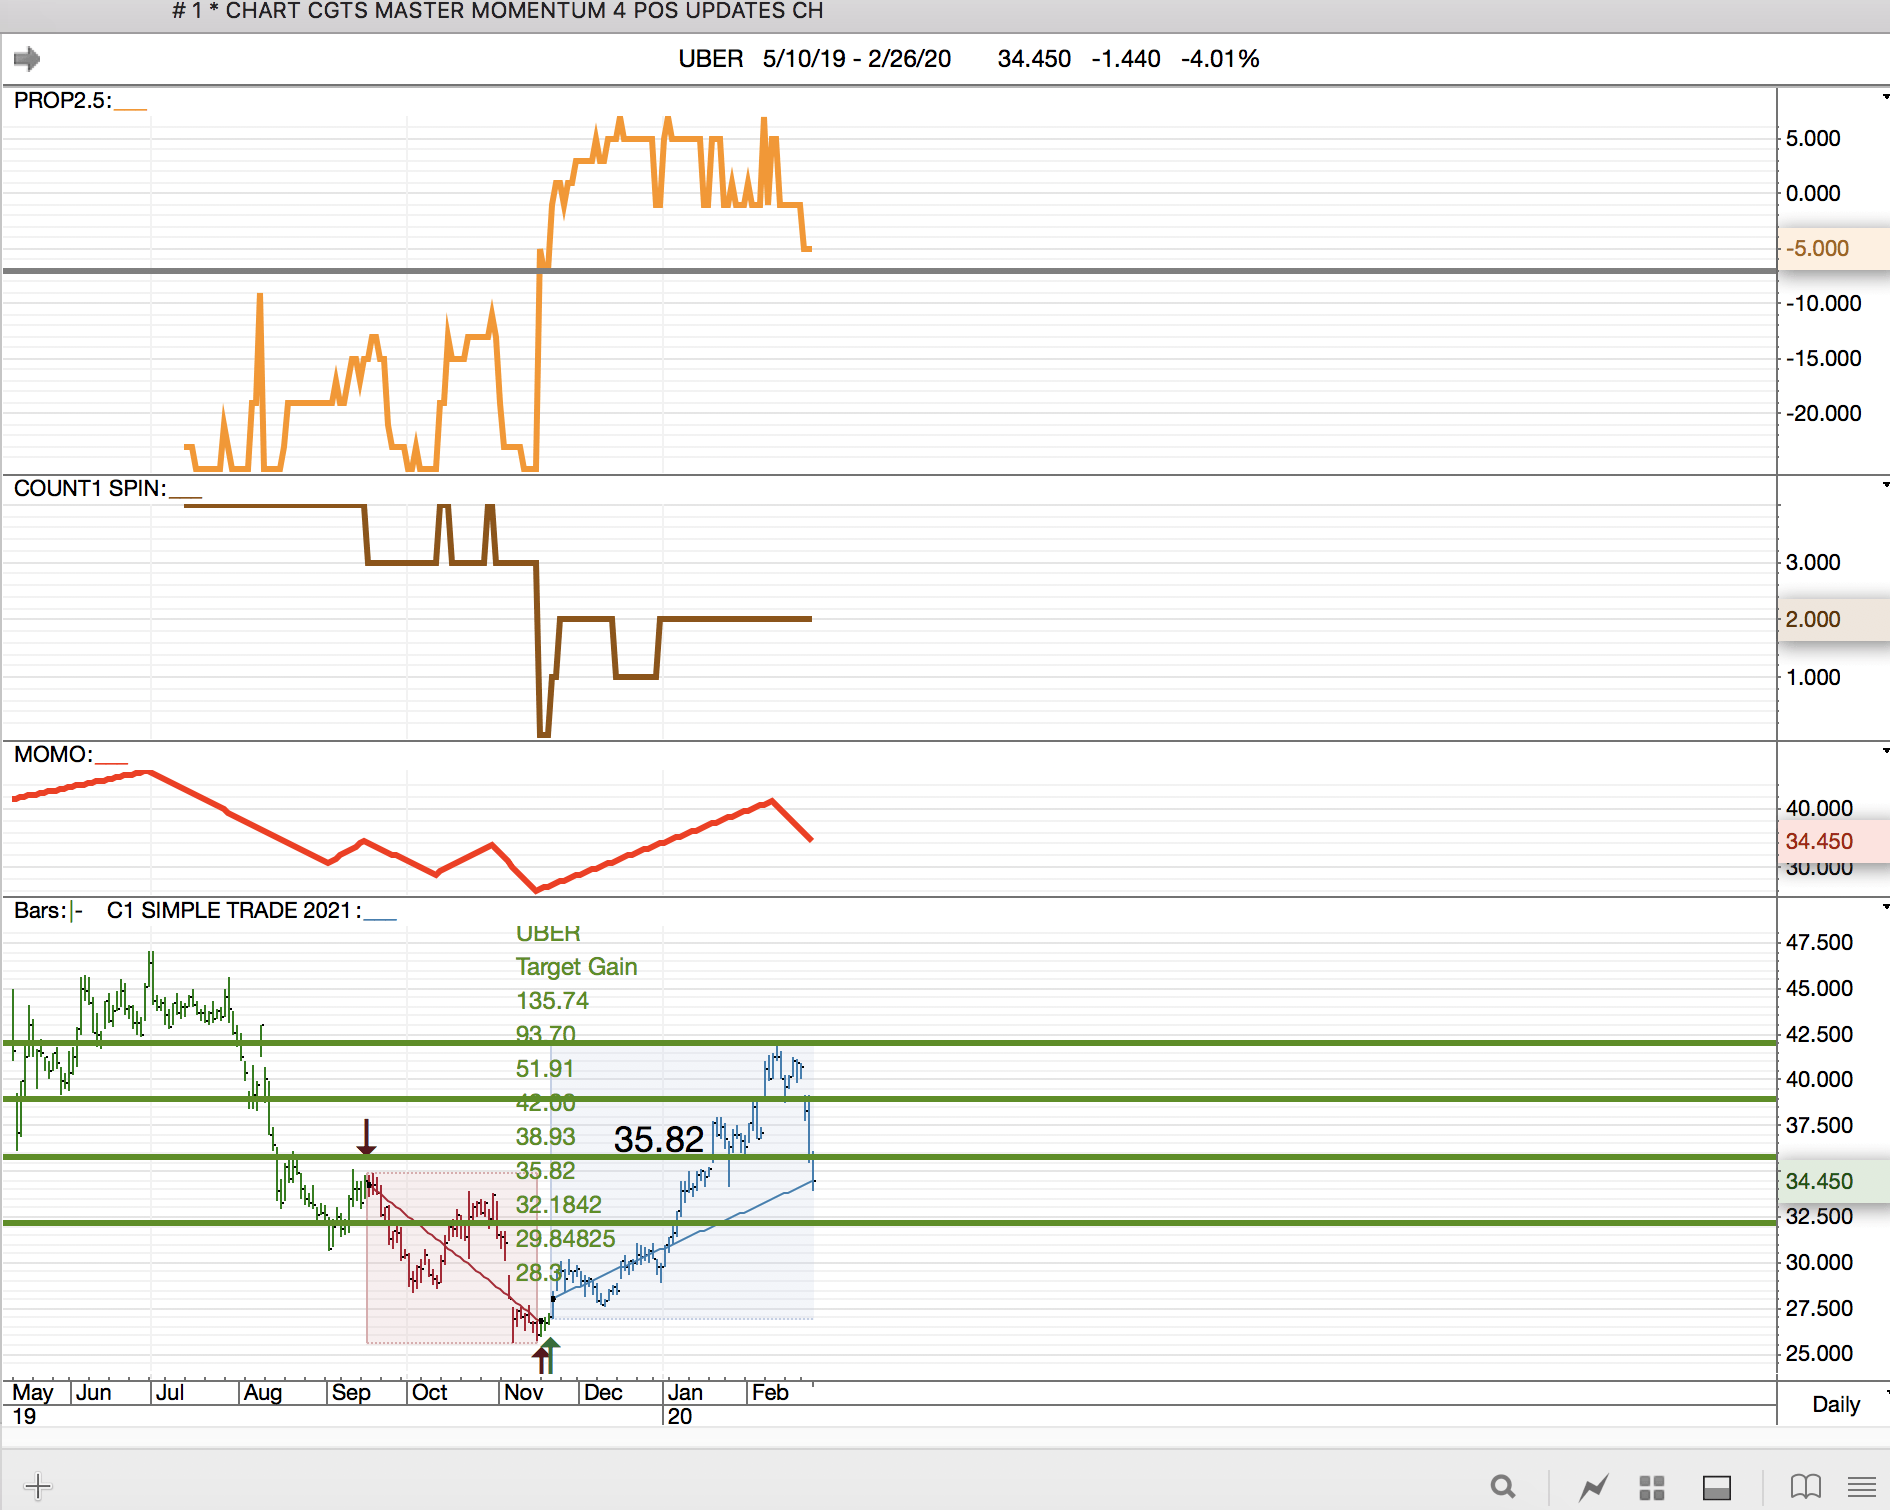Open the magnifier search icon
Viewport: 1890px width, 1510px height.
(x=1503, y=1487)
